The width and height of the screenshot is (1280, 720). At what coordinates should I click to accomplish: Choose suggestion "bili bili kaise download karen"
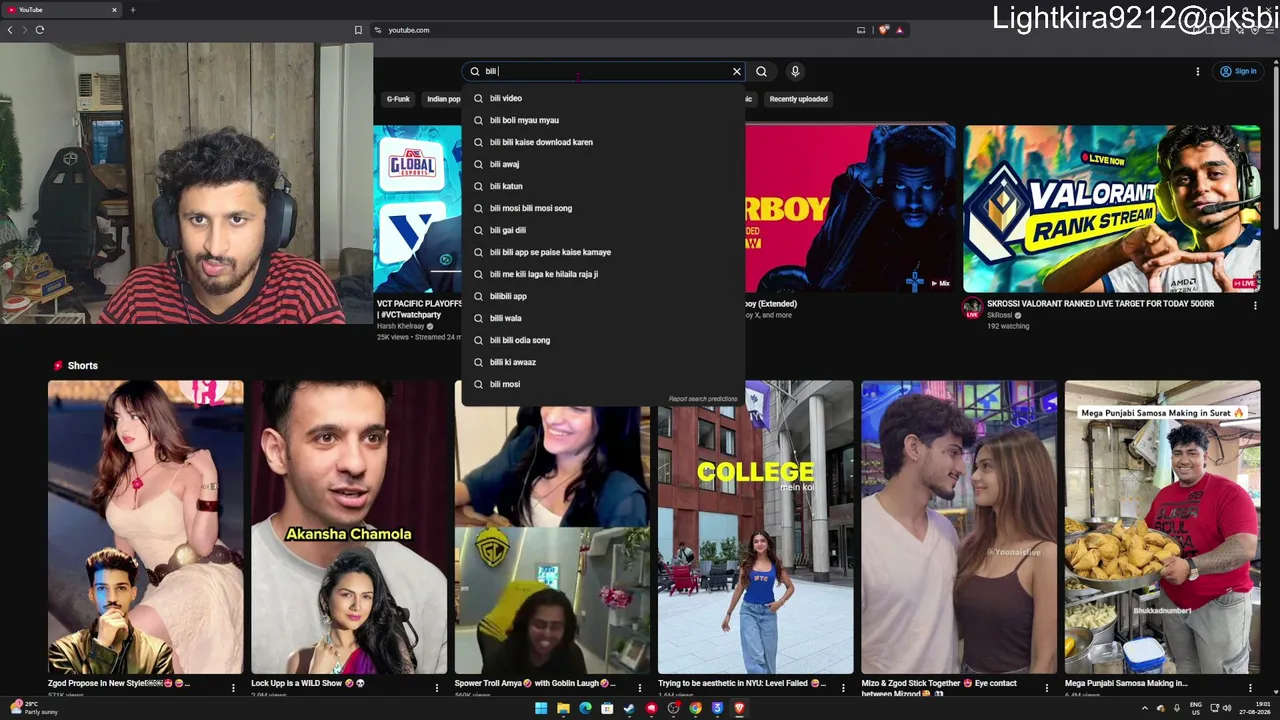coord(603,142)
